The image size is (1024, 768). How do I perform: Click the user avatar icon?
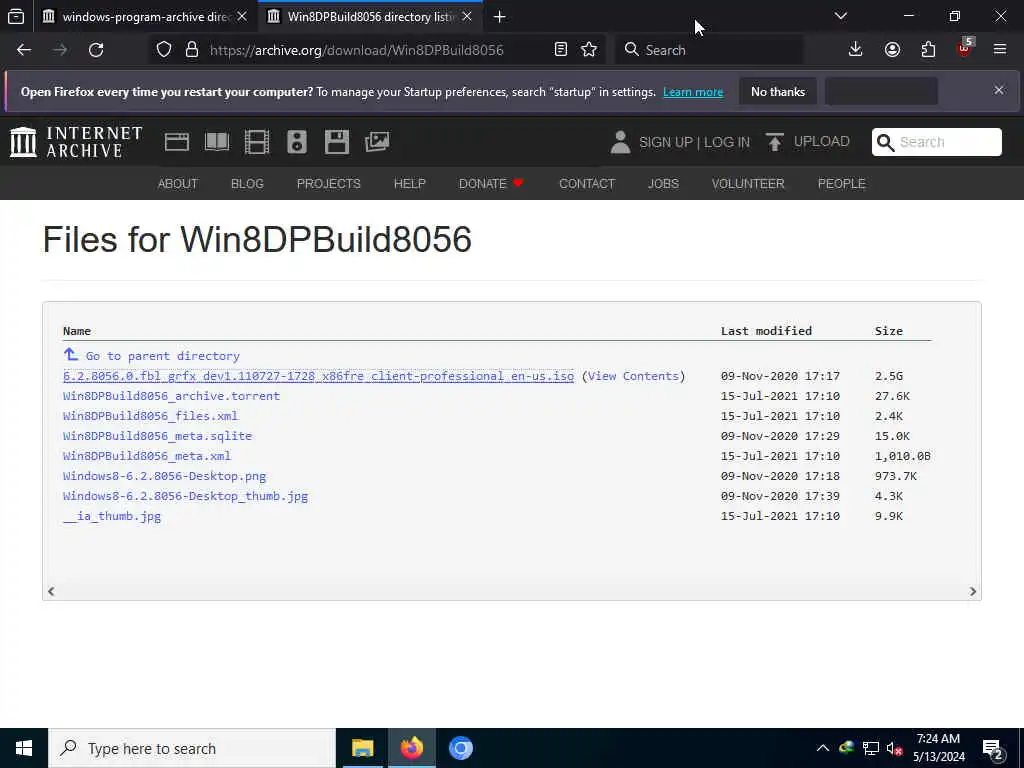620,142
